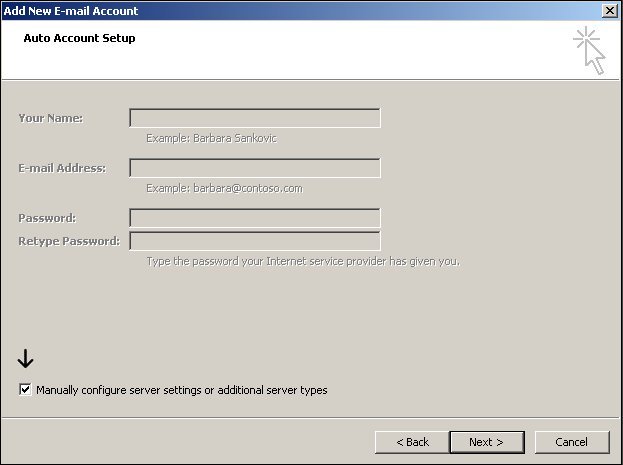
Task: Click the wizard cursor icon in header
Action: (x=589, y=50)
